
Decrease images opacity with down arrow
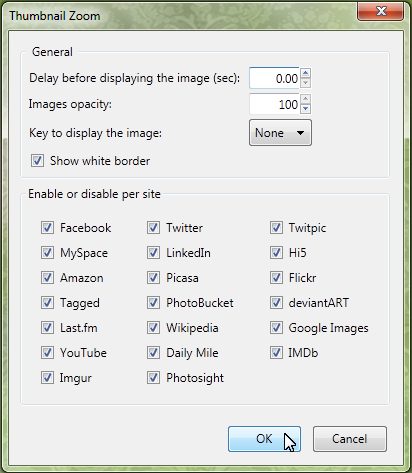point(306,109)
